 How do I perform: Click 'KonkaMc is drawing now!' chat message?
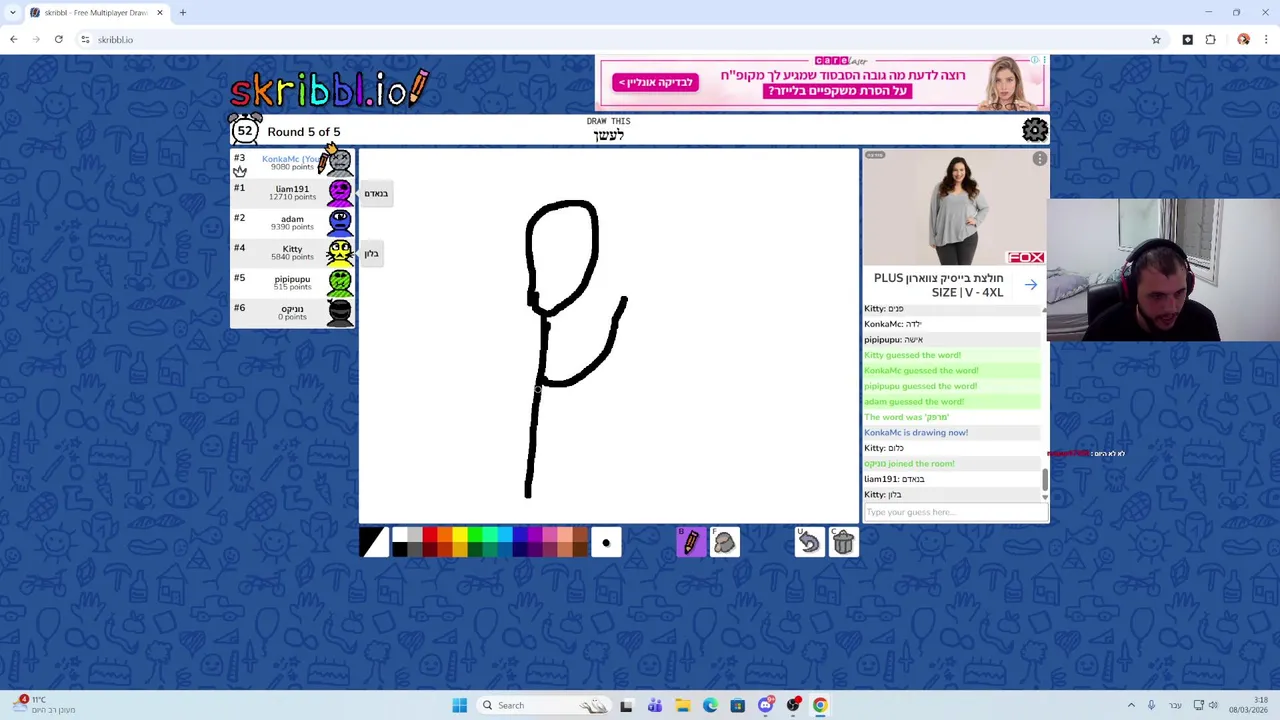click(916, 432)
